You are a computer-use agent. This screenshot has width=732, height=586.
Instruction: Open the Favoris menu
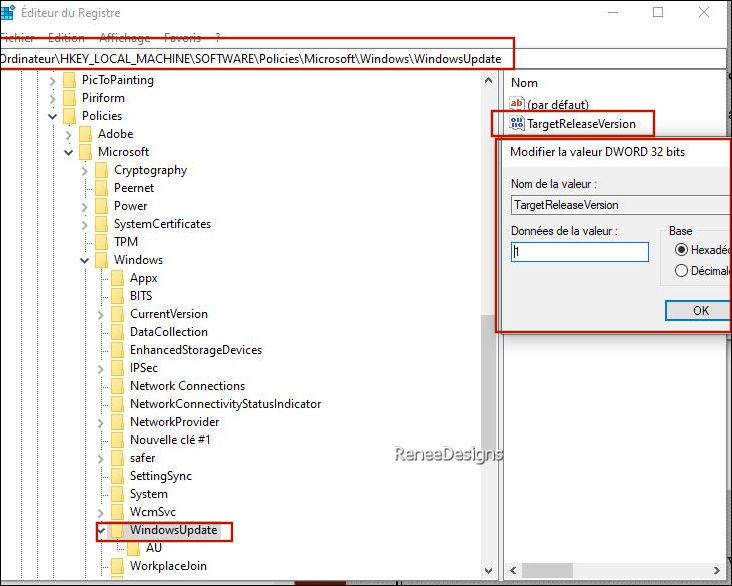[x=183, y=37]
